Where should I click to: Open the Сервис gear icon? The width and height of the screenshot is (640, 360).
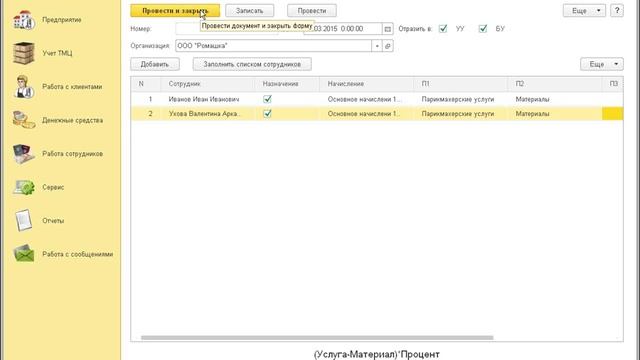pyautogui.click(x=23, y=187)
